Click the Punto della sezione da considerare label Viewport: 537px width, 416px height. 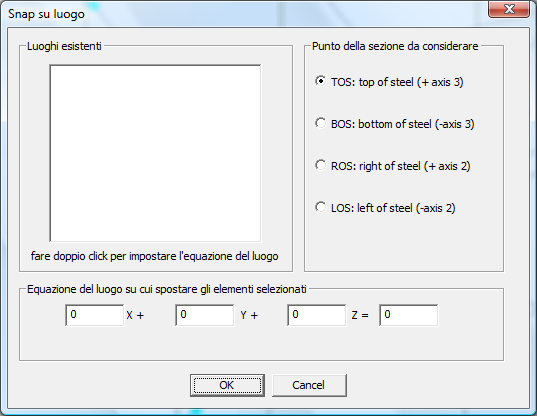395,46
